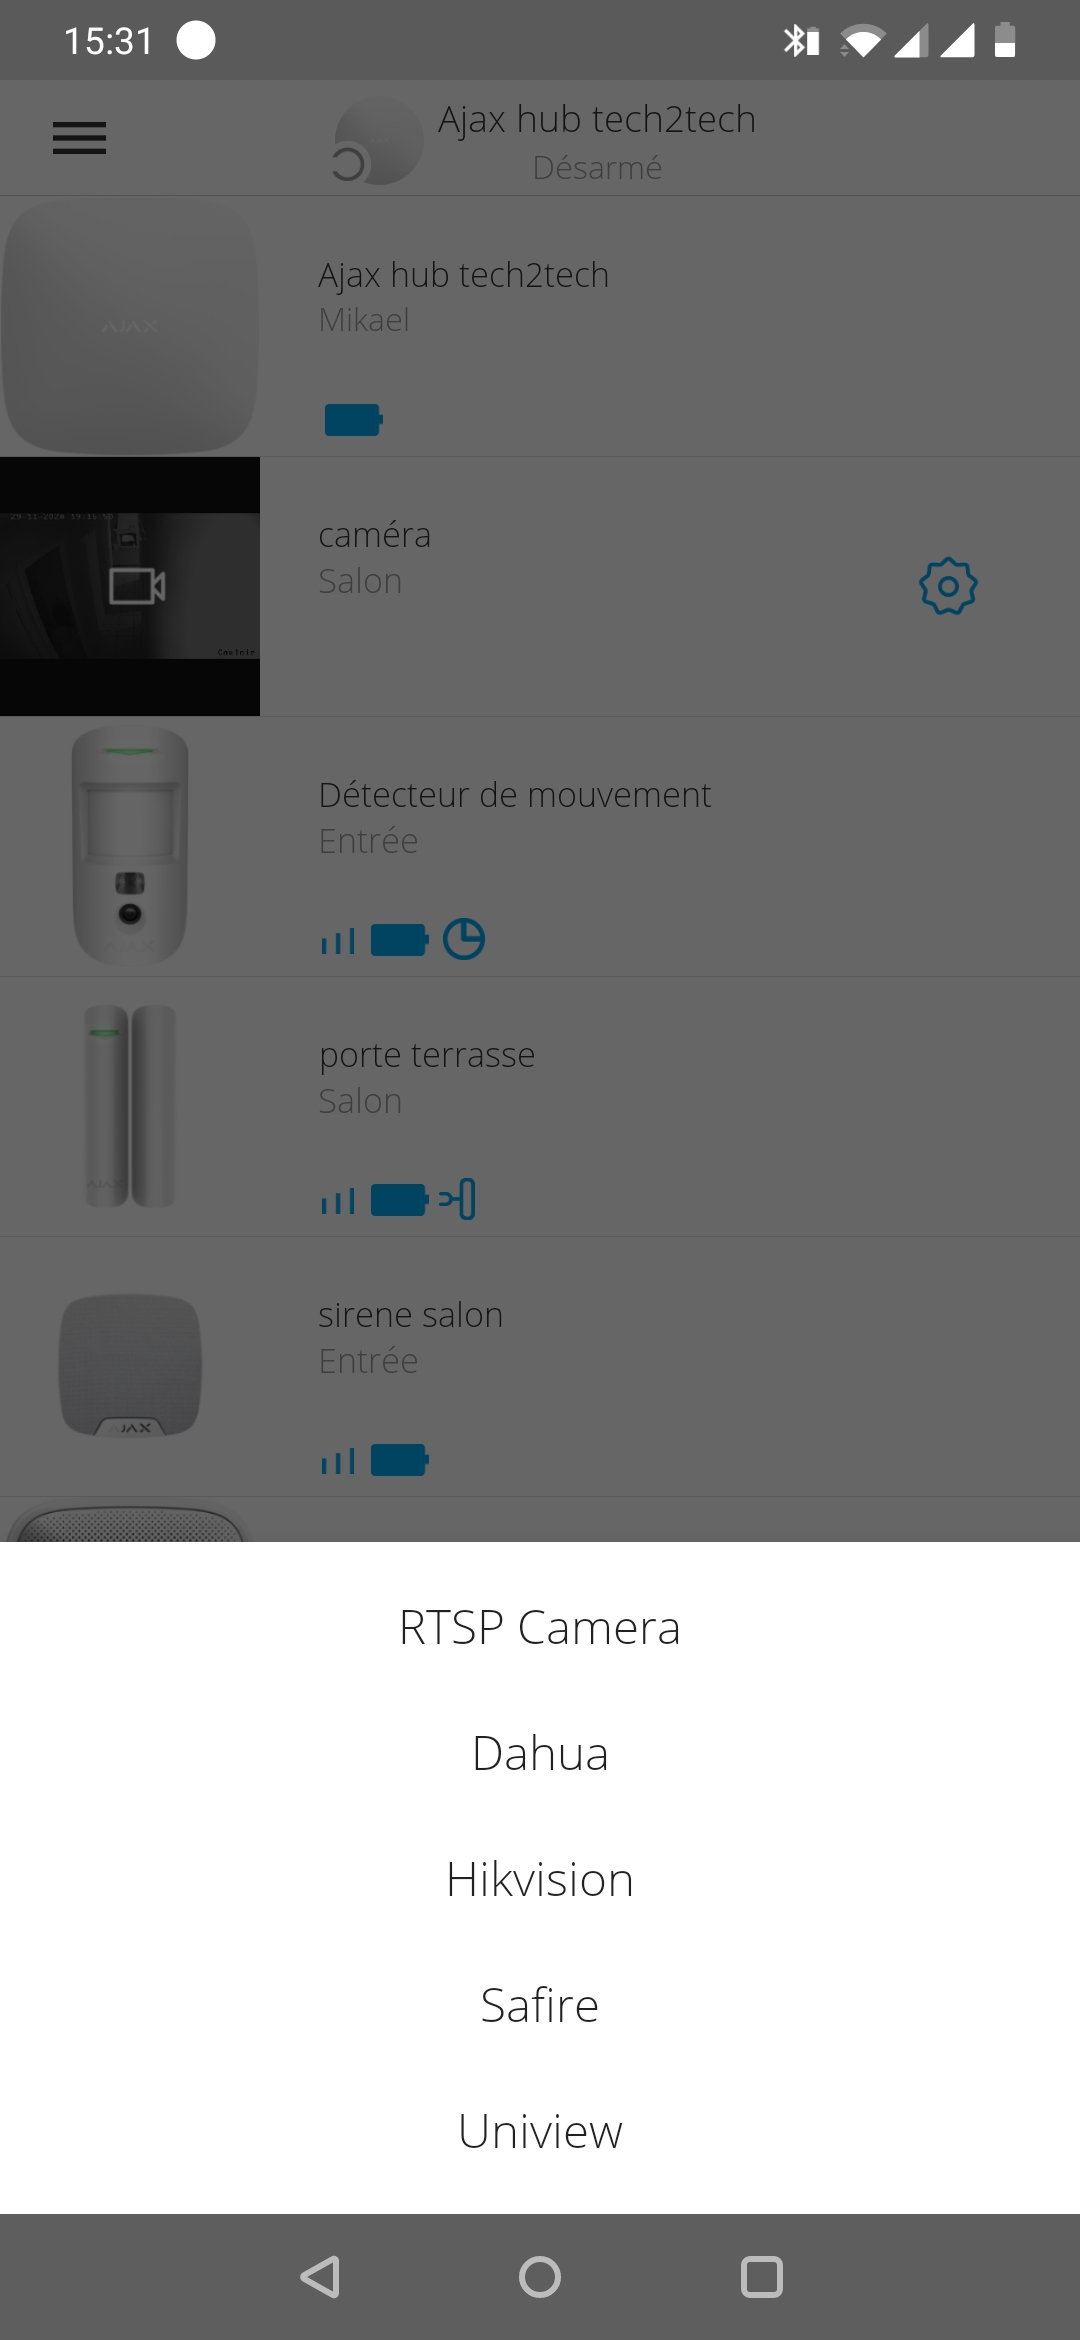Select Uniview camera brand
Viewport: 1080px width, 2340px height.
pos(540,2131)
